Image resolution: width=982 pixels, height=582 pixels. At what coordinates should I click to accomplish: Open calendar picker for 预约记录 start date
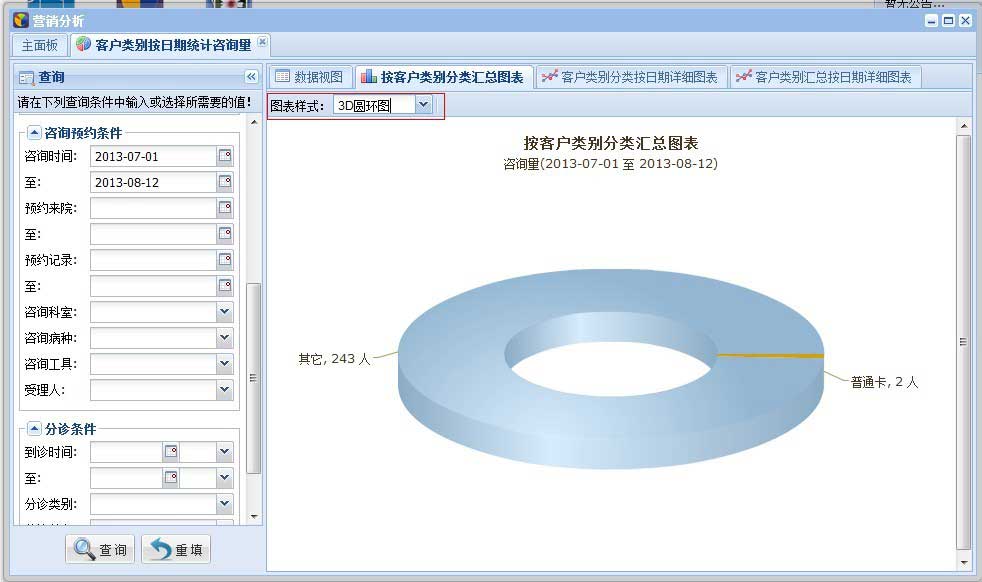[225, 260]
